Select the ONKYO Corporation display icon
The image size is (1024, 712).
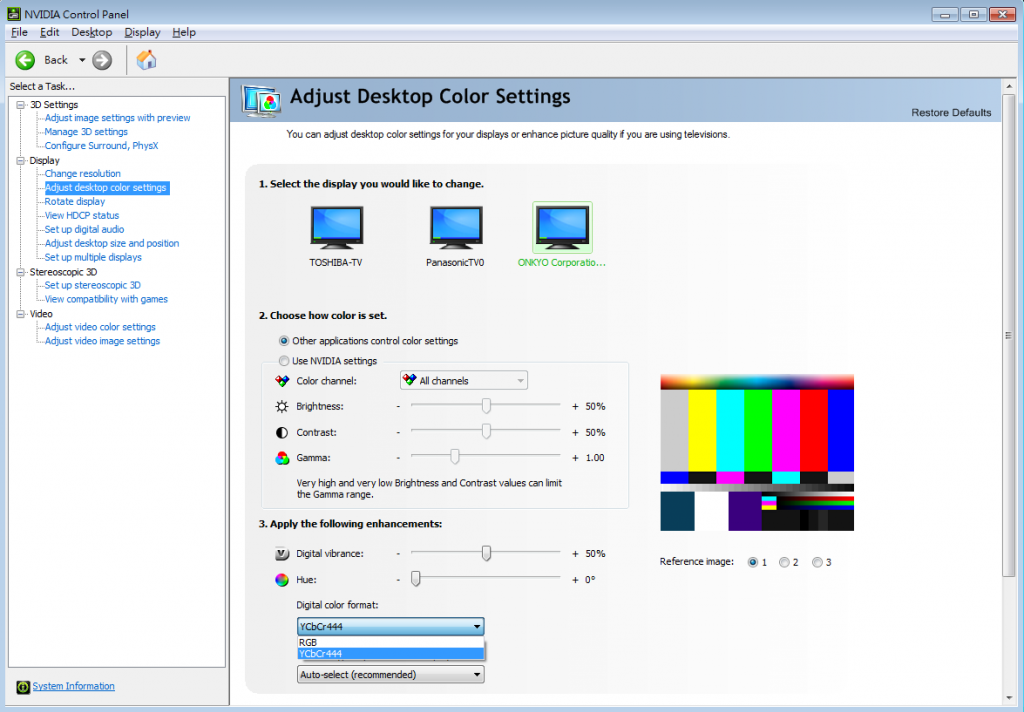(562, 227)
